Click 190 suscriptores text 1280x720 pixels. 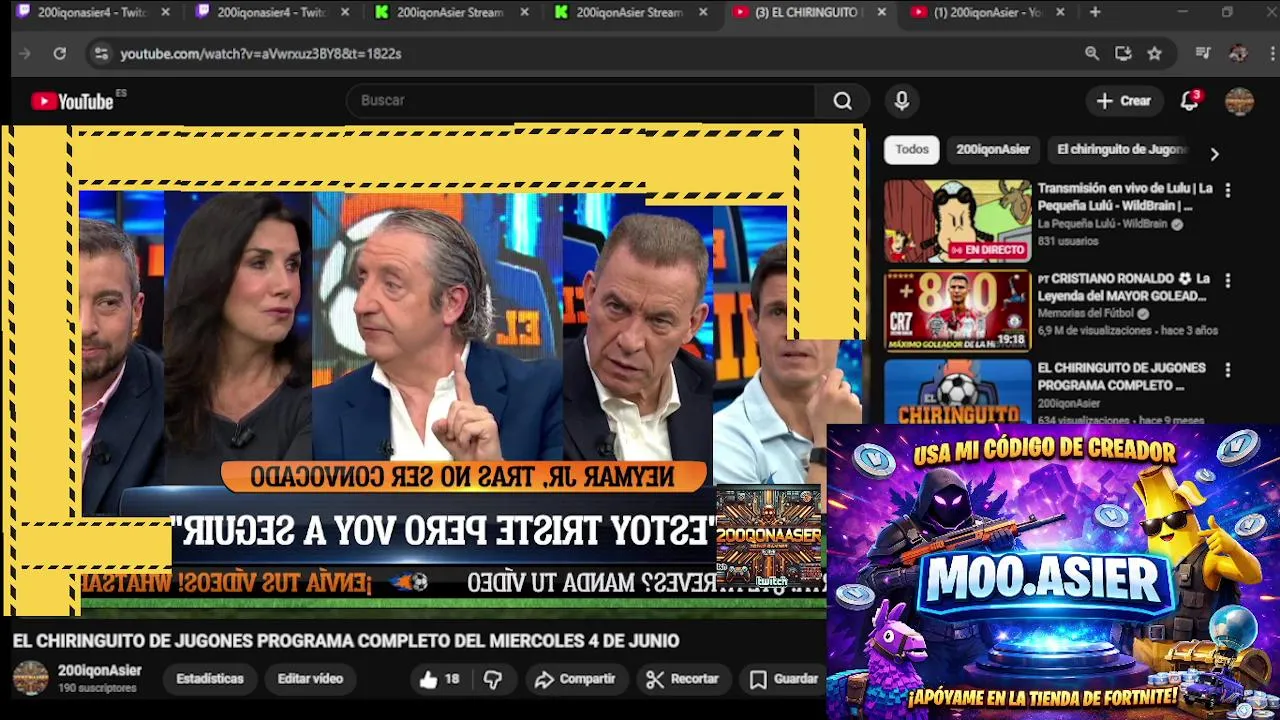pos(97,689)
